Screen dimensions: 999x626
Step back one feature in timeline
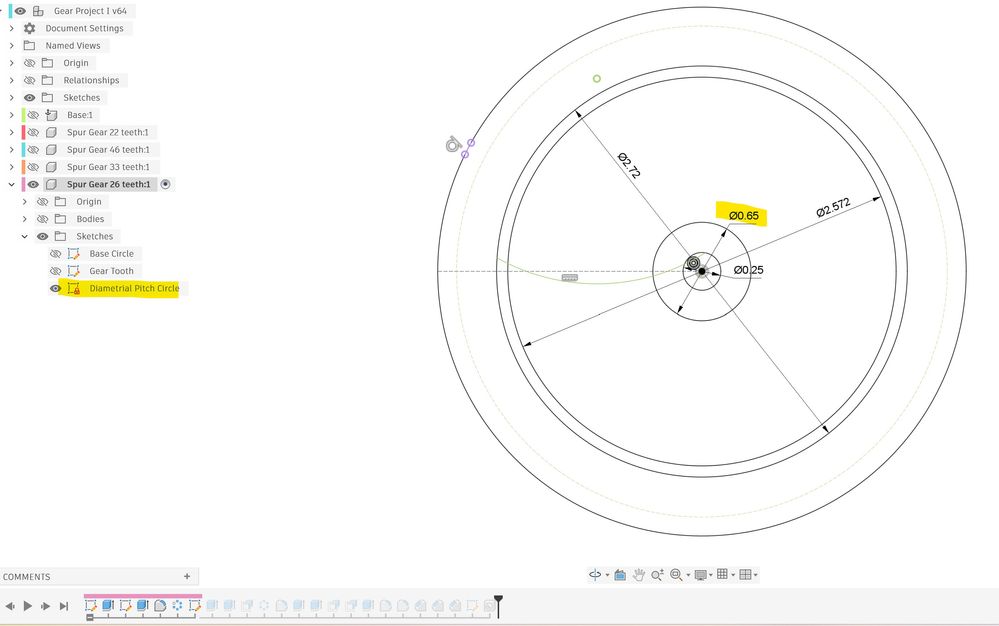pyautogui.click(x=10, y=606)
